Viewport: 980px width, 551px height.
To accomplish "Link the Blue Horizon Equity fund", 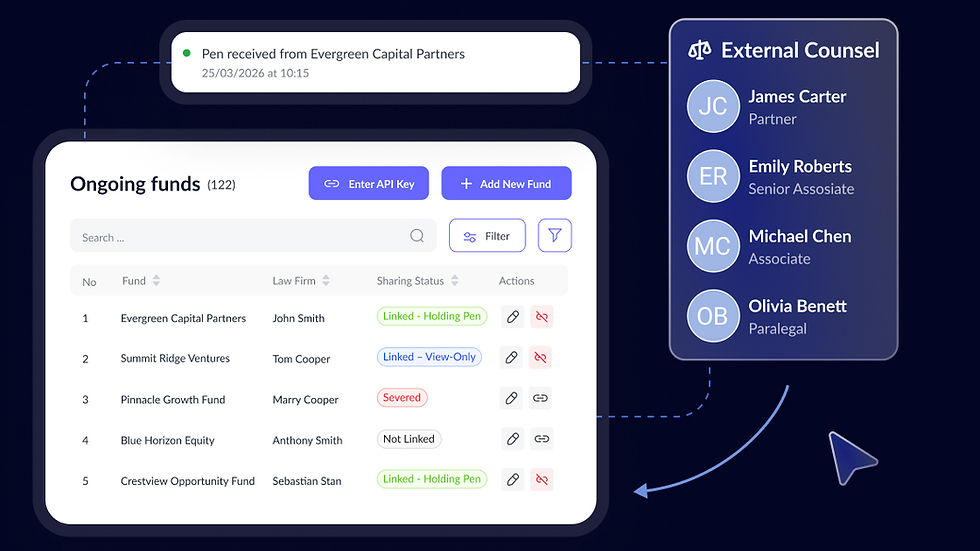I will [541, 439].
